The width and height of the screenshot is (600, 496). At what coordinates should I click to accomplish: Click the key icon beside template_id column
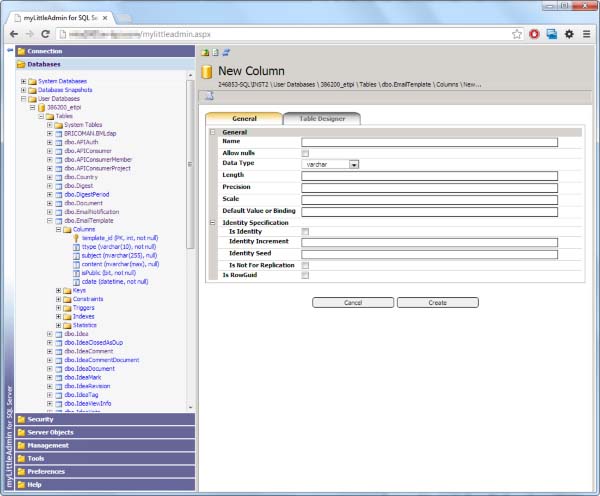[x=76, y=238]
